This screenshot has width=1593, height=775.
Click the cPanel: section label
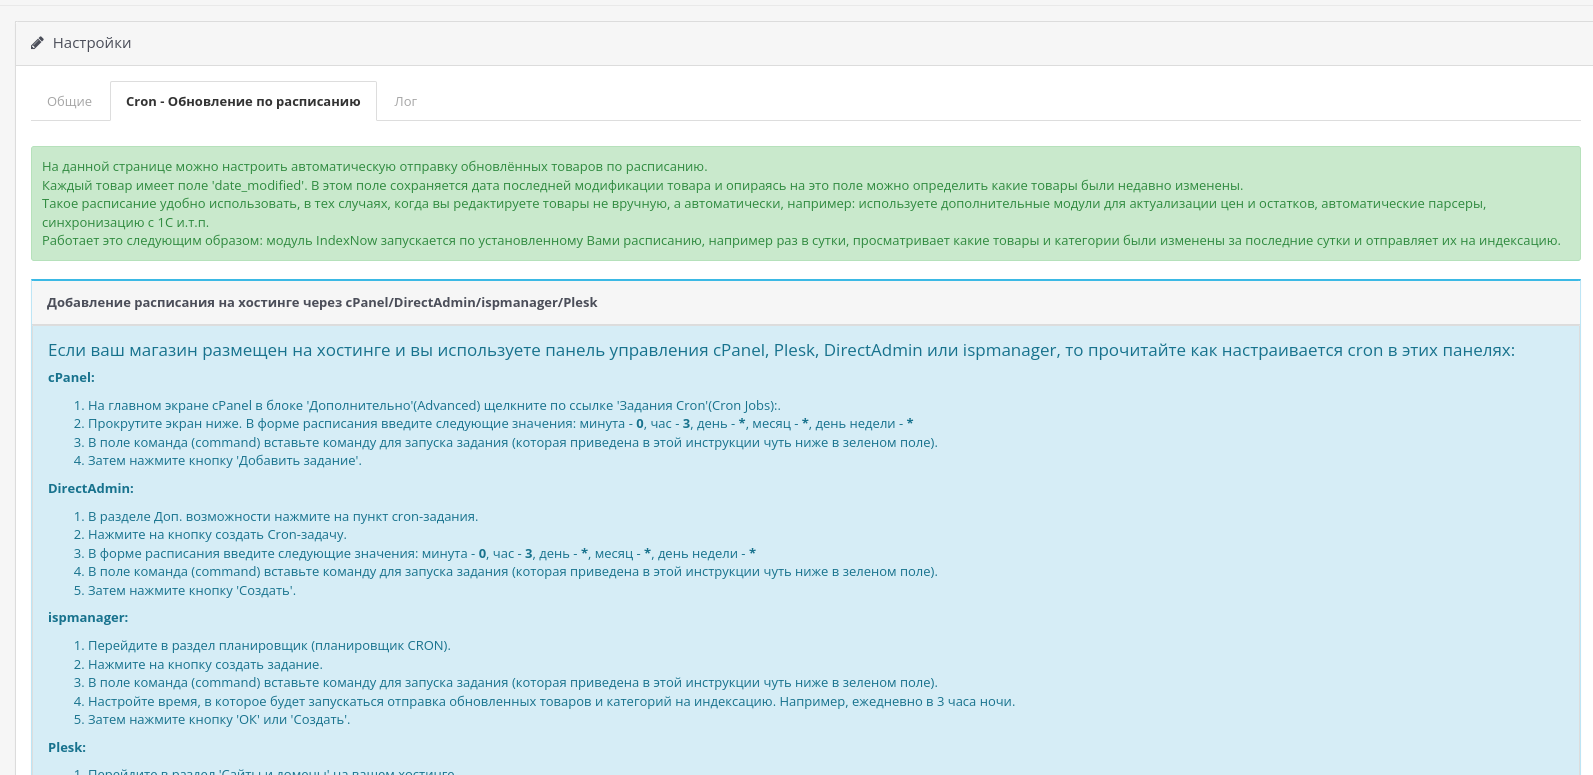click(71, 377)
